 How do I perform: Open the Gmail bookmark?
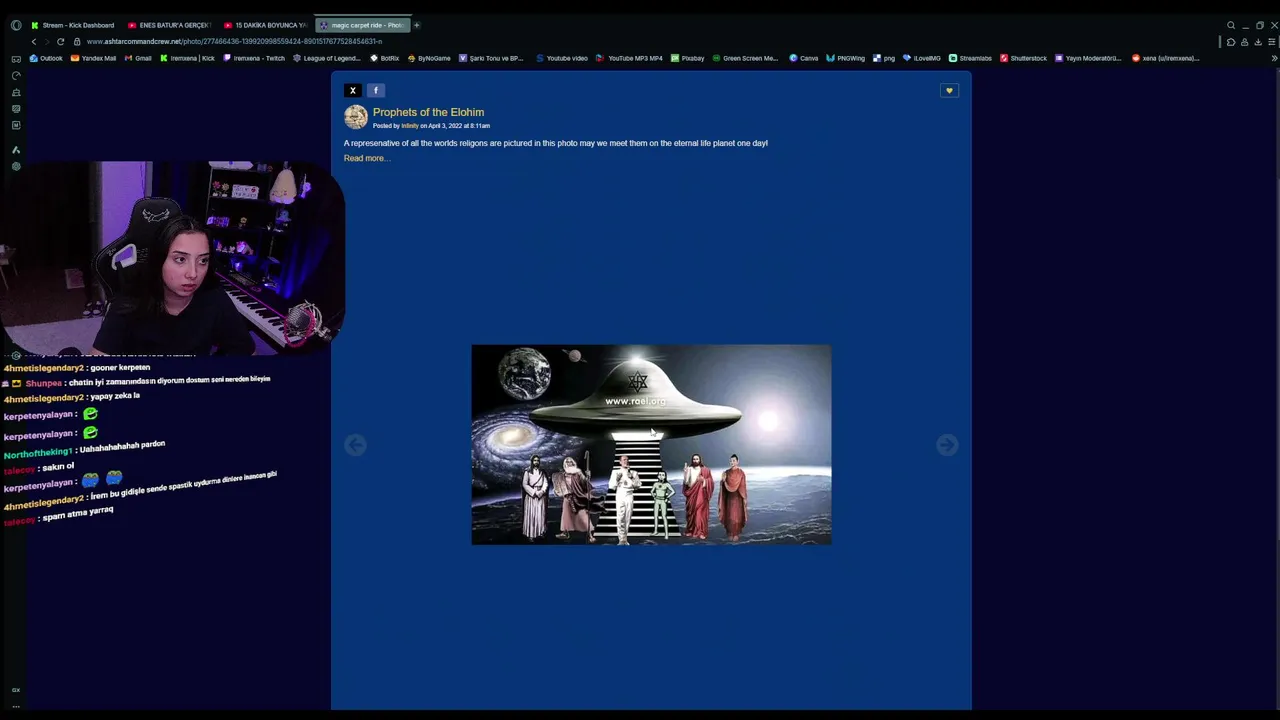click(x=138, y=58)
